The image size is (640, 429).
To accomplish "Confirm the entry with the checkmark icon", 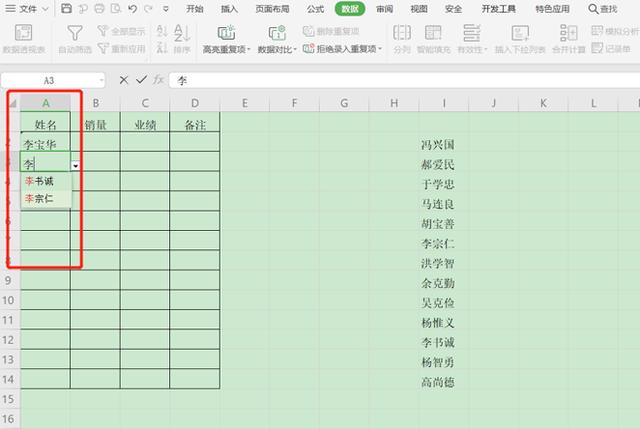I will pos(141,80).
